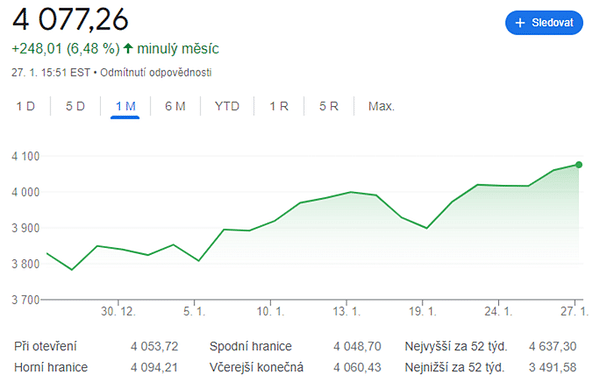Viewport: 600px width, 382px height.
Task: Switch to the YTD range tab
Action: point(227,106)
